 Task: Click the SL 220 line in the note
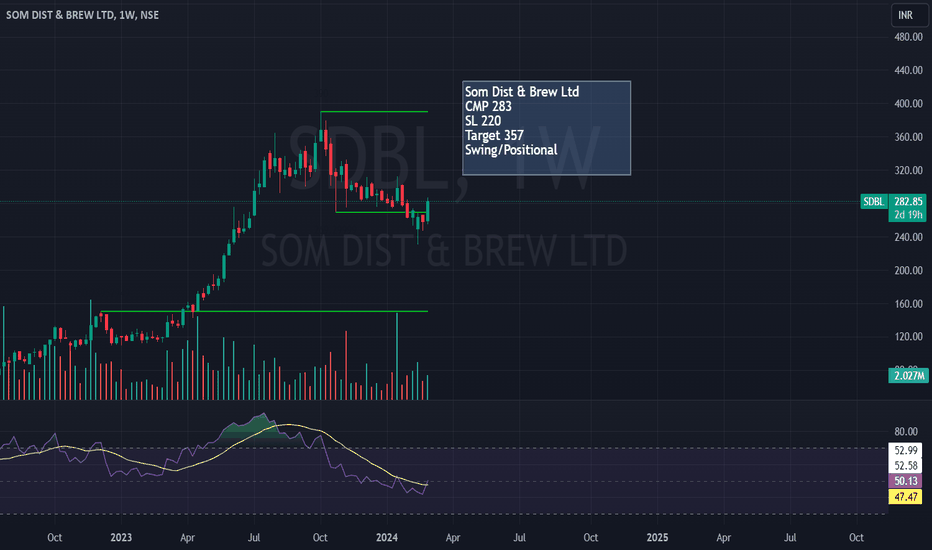tap(483, 121)
